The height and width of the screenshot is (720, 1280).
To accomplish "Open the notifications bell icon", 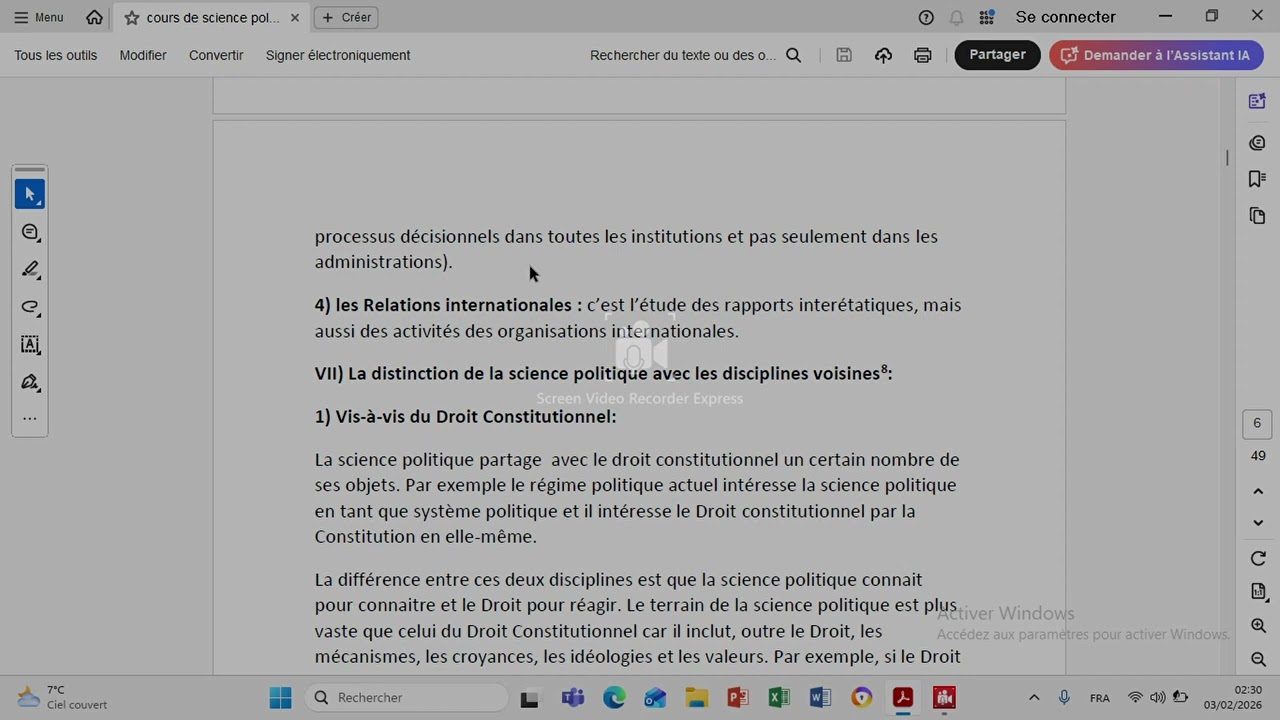I will click(x=957, y=17).
